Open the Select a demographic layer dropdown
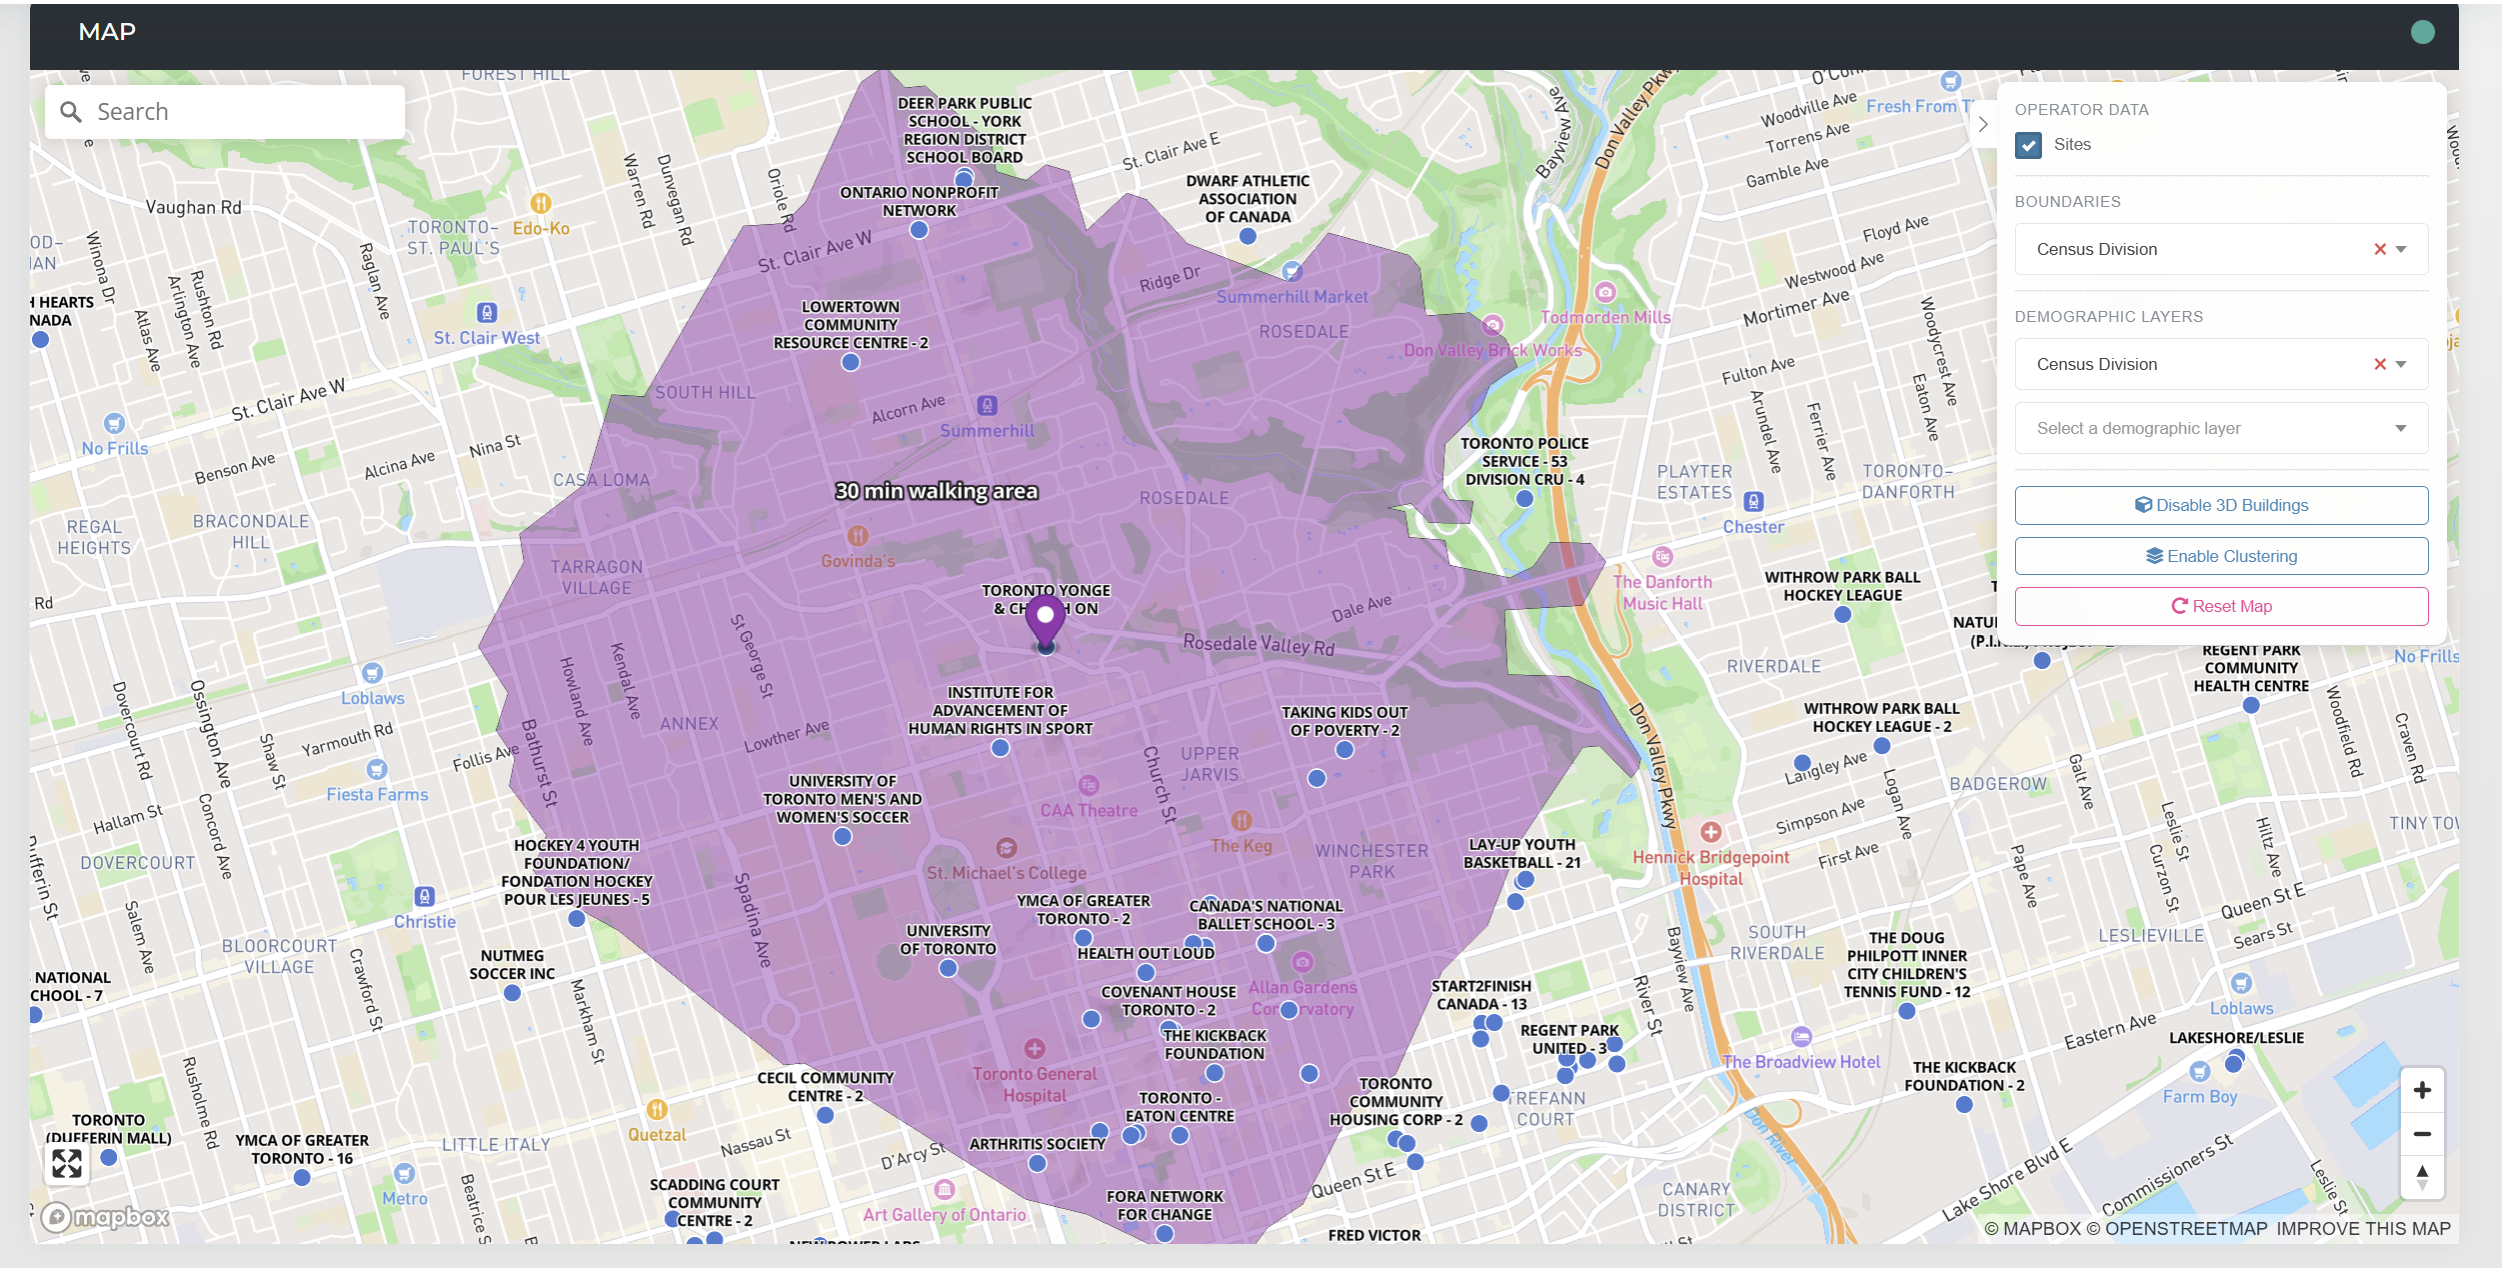Image resolution: width=2502 pixels, height=1268 pixels. [x=2221, y=428]
